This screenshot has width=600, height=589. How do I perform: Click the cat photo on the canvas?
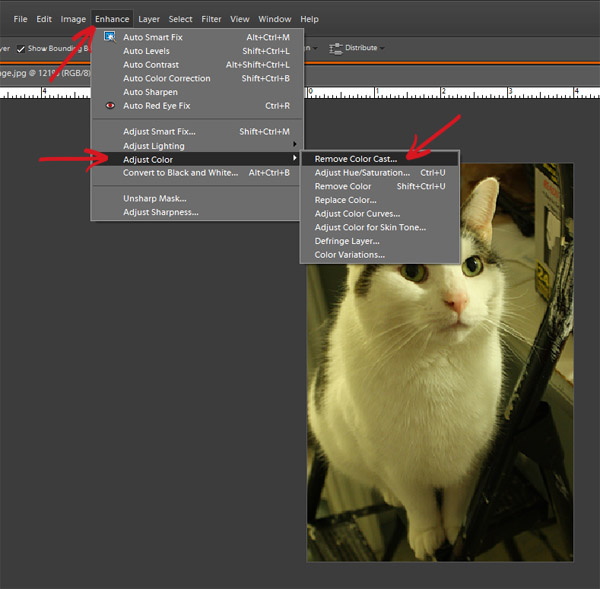click(440, 400)
